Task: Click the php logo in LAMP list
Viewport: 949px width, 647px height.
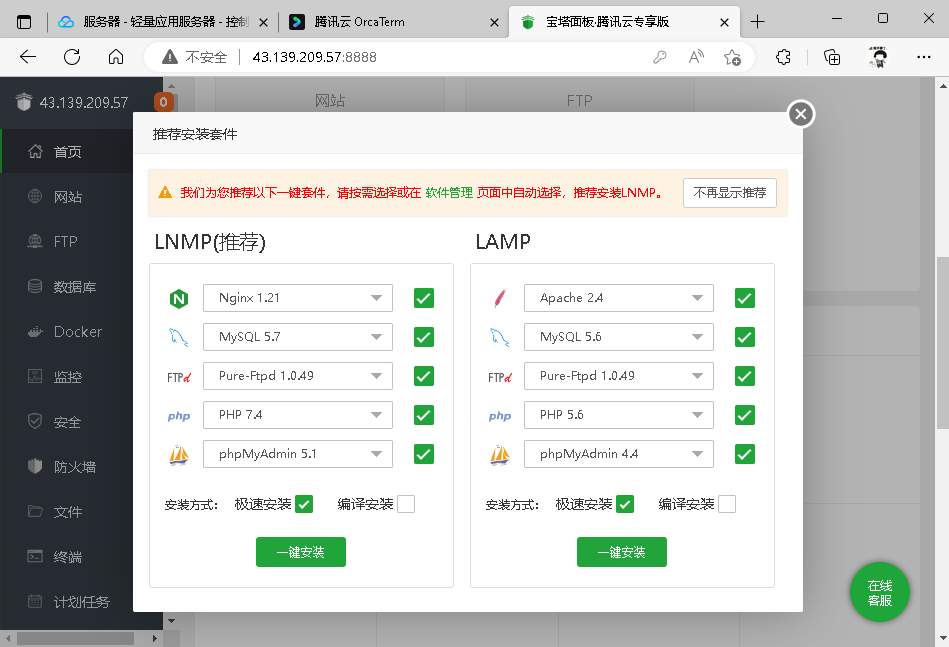Action: [499, 416]
